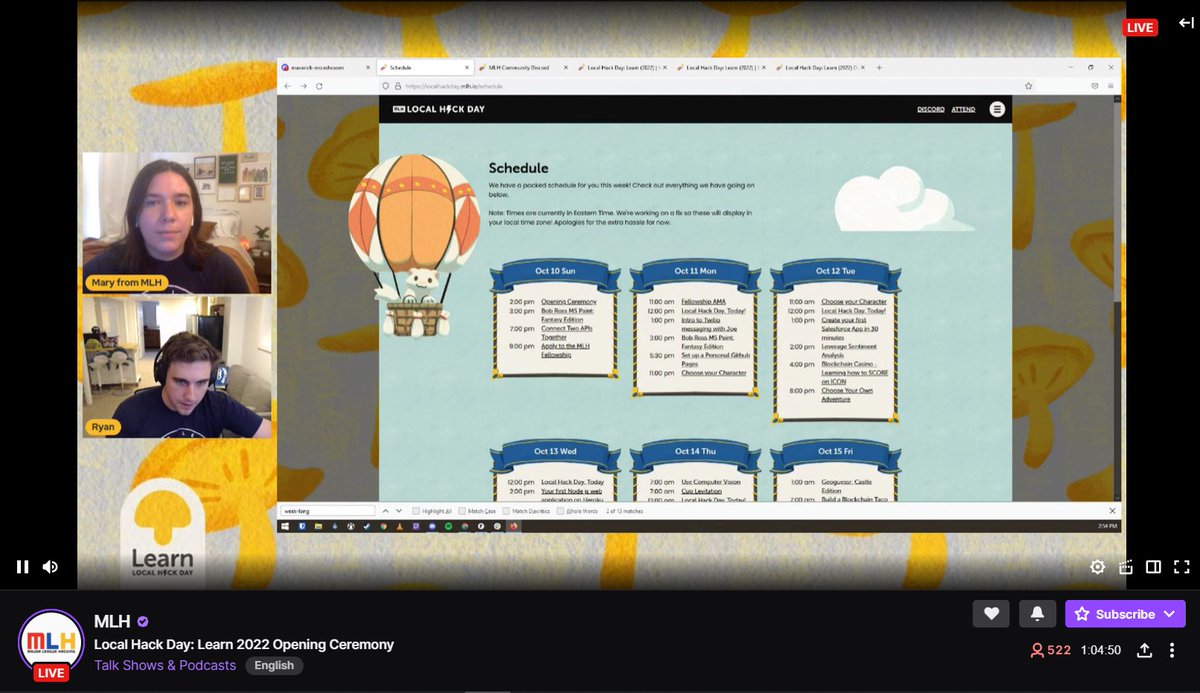Collapse the chat panel arrow

tap(1186, 23)
